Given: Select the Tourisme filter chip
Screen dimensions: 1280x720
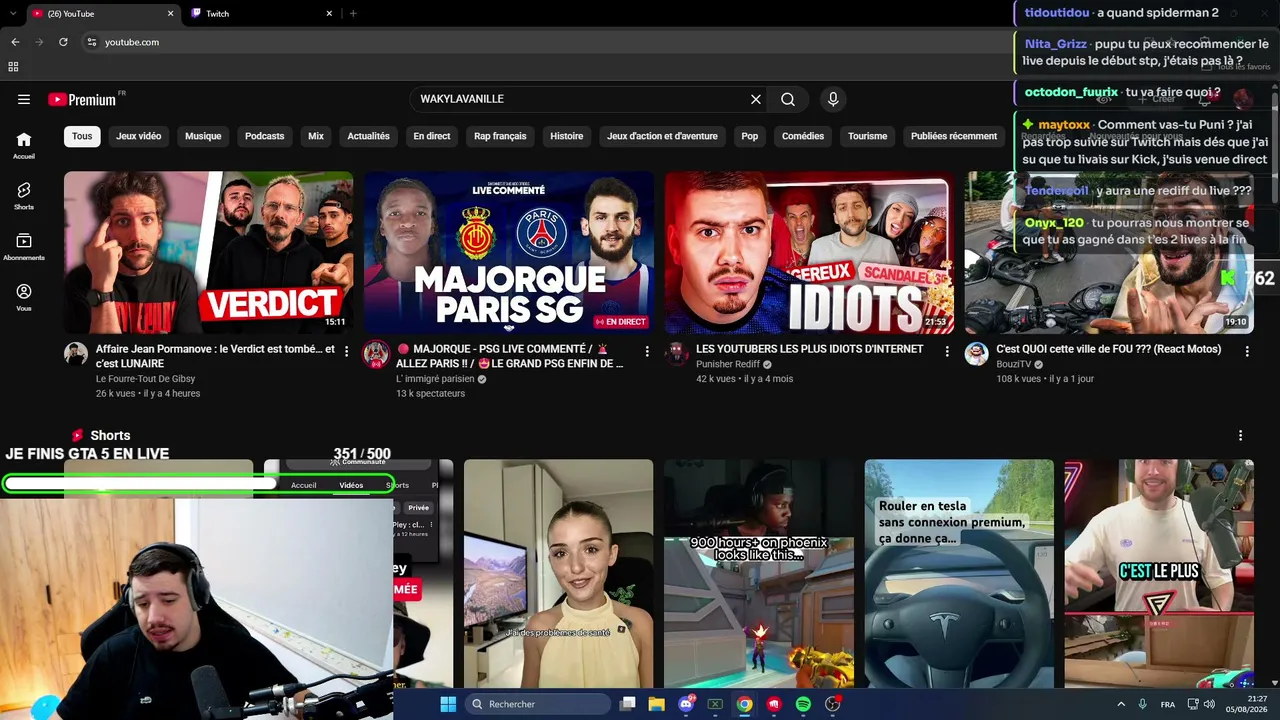Looking at the screenshot, I should (868, 136).
